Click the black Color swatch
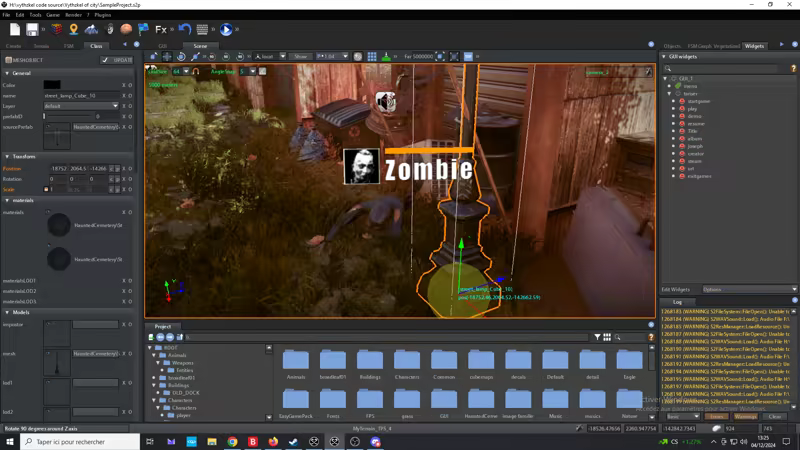This screenshot has width=800, height=450. coord(52,85)
